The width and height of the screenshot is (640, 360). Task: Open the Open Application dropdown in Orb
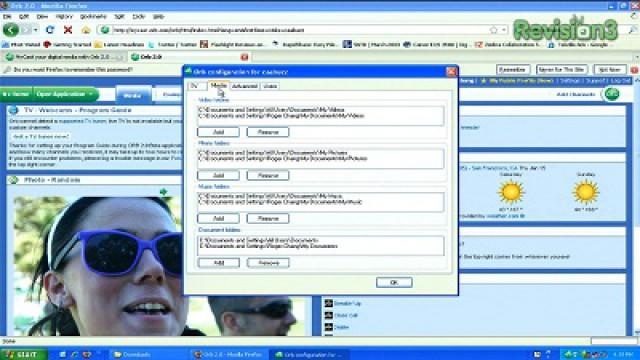point(65,94)
